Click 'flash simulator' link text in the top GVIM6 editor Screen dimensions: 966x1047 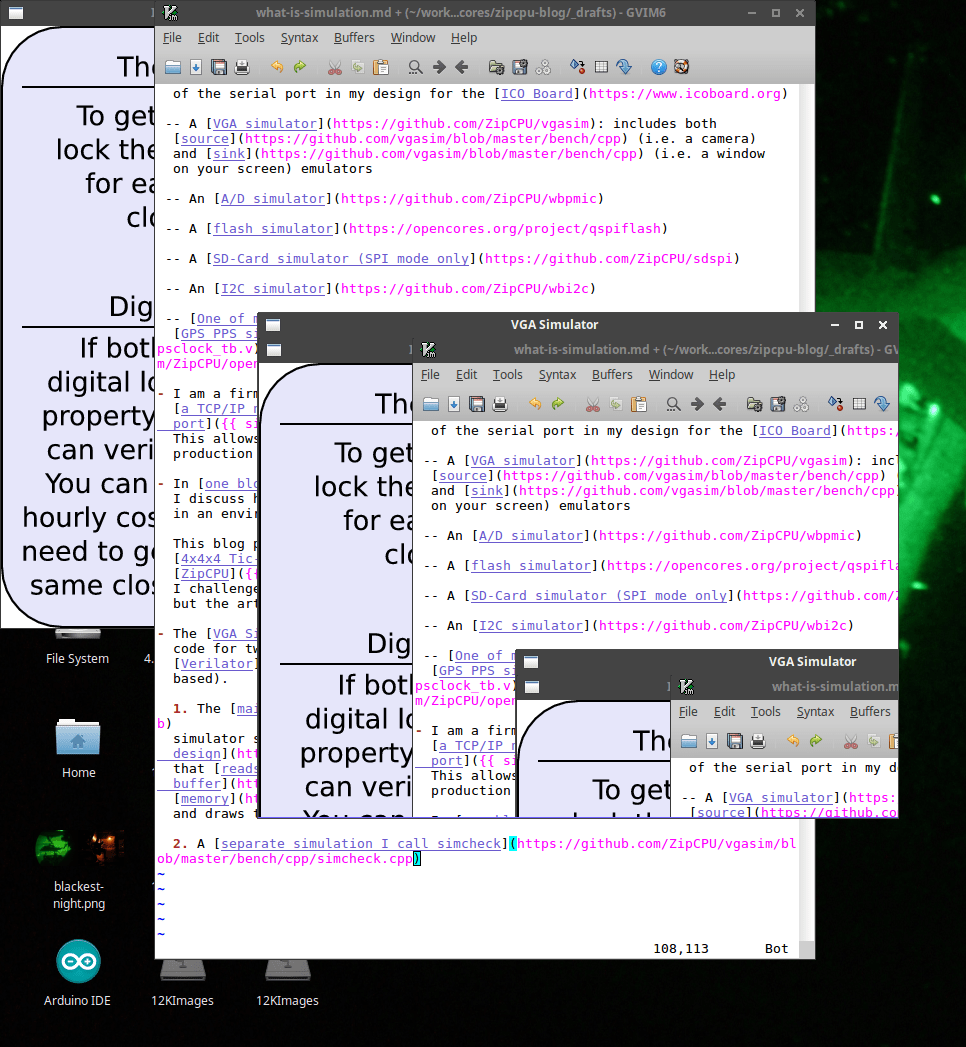pos(272,228)
